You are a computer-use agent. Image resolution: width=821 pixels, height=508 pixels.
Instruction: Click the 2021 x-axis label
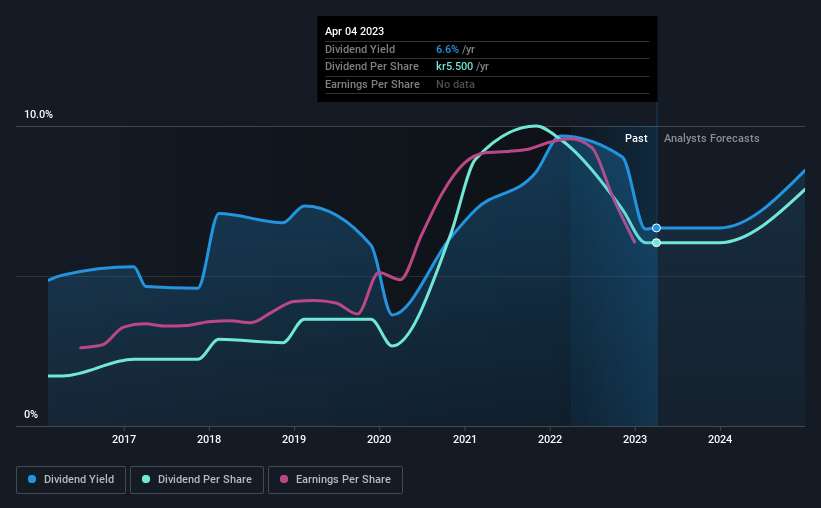(x=464, y=439)
